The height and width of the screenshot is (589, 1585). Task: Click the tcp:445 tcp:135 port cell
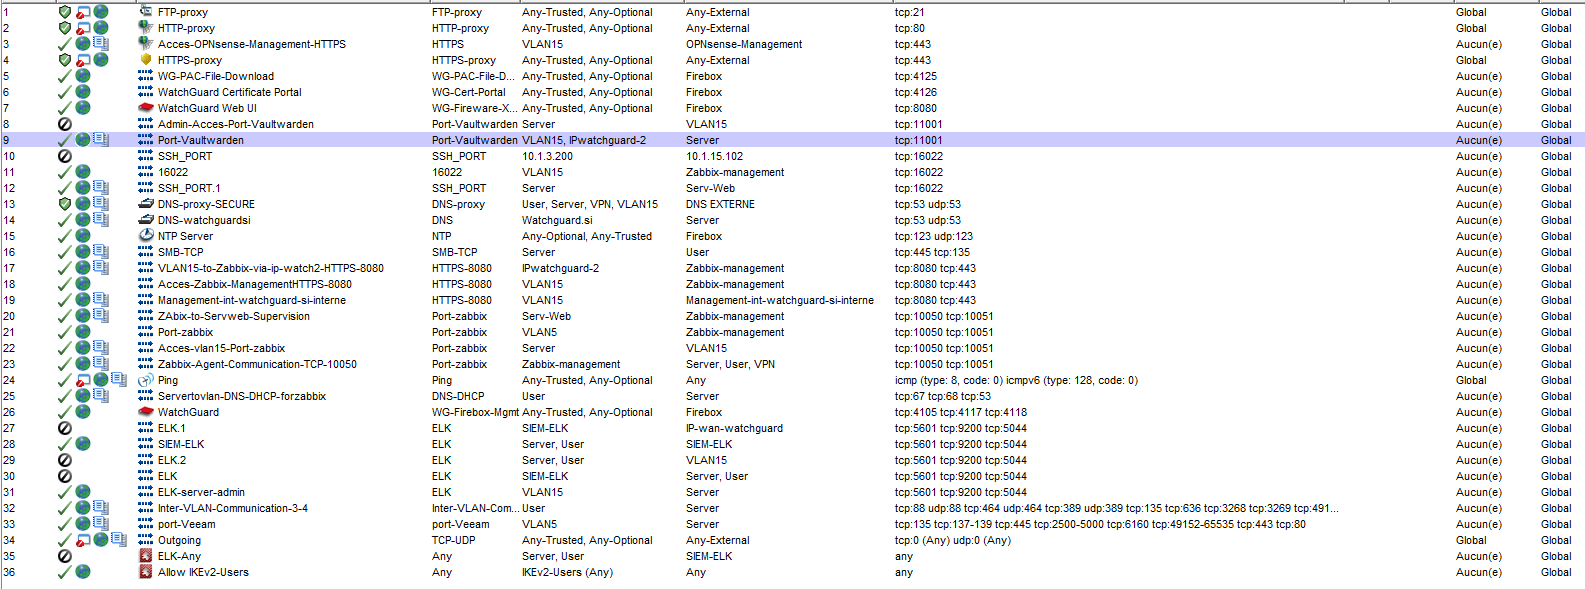(932, 252)
